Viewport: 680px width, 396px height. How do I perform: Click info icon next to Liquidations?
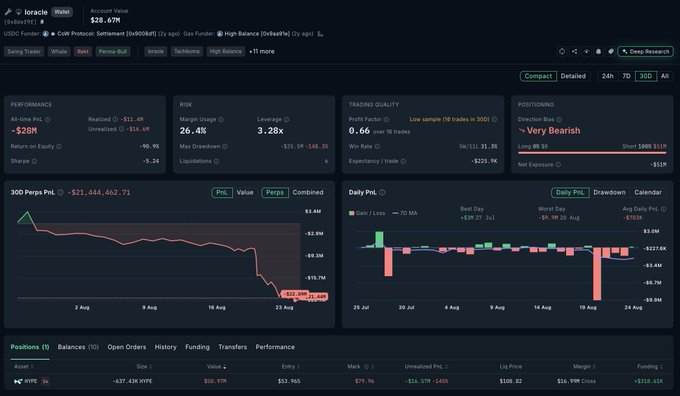(216, 161)
